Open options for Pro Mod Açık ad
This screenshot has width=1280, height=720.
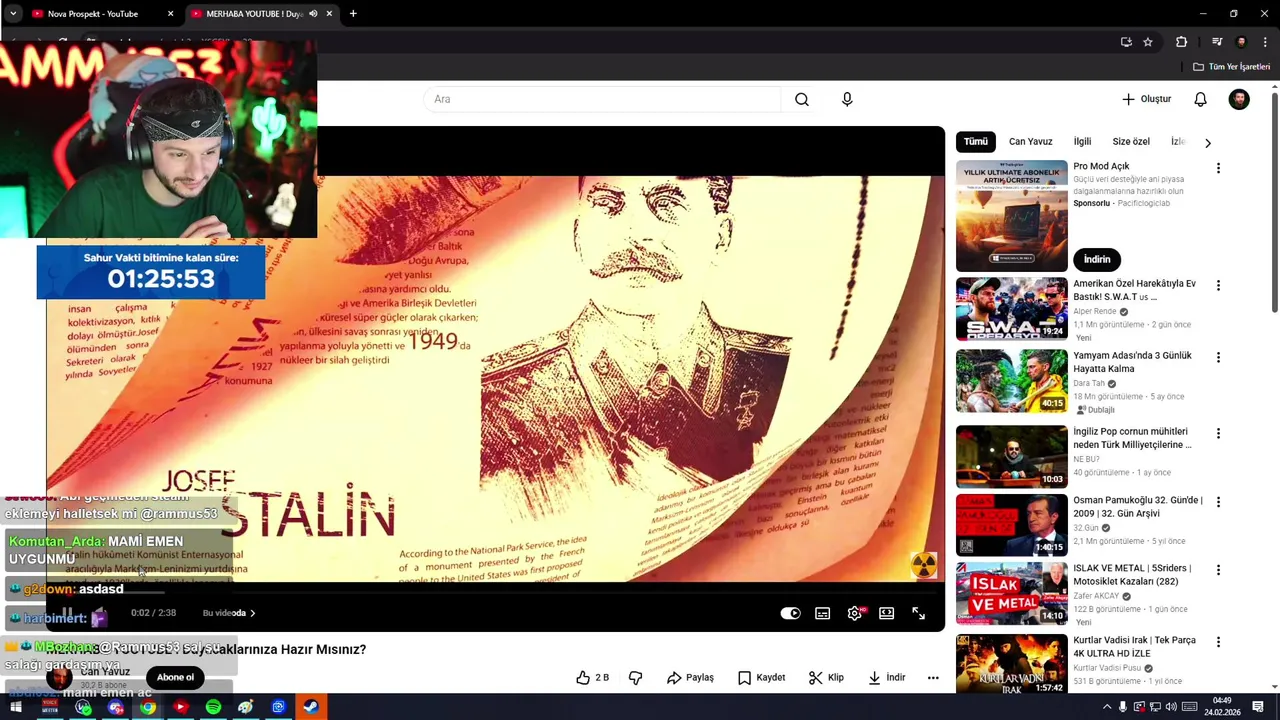[1218, 168]
